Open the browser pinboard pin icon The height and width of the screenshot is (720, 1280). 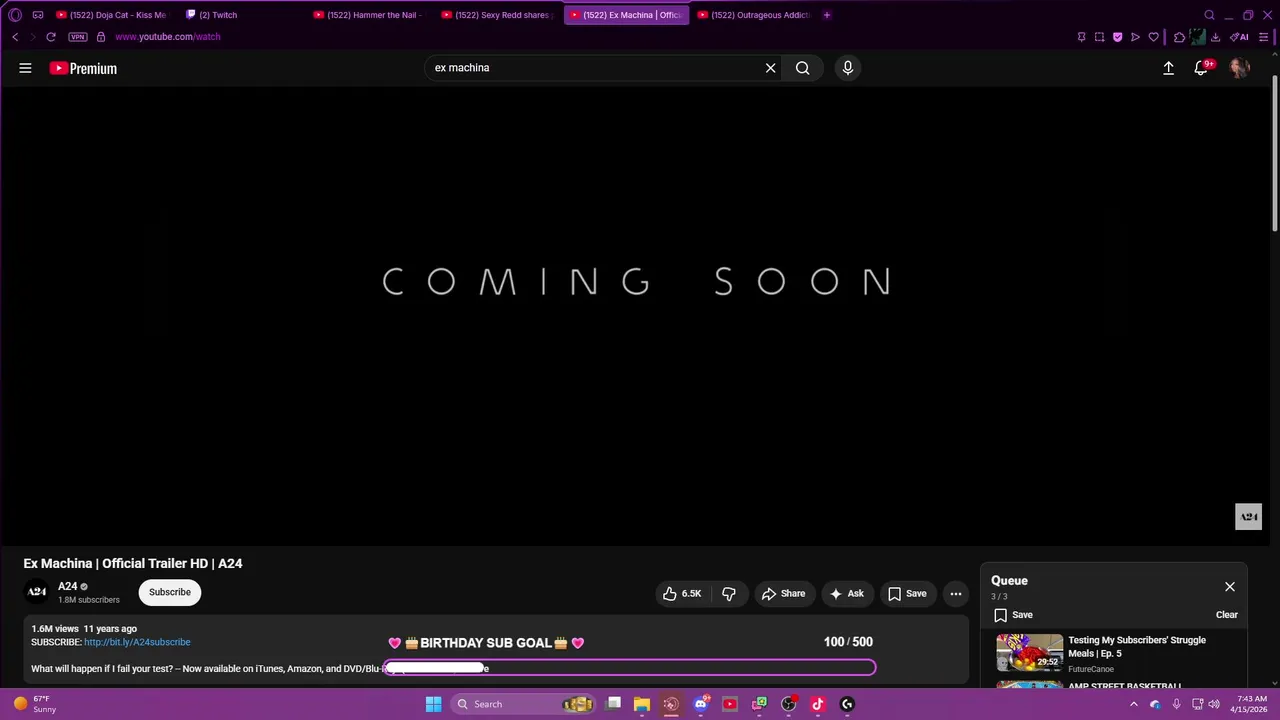[1081, 37]
